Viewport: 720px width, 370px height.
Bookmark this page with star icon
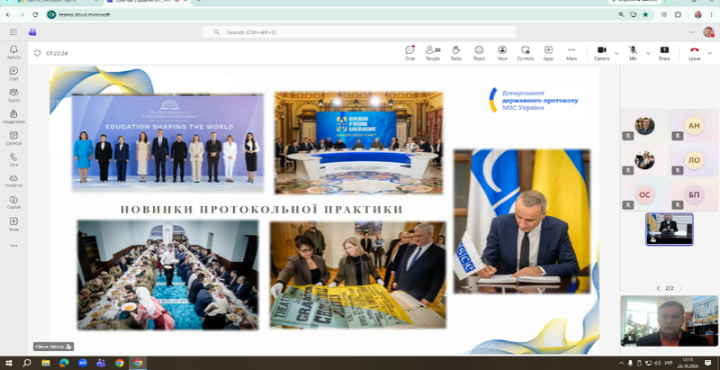pyautogui.click(x=646, y=15)
